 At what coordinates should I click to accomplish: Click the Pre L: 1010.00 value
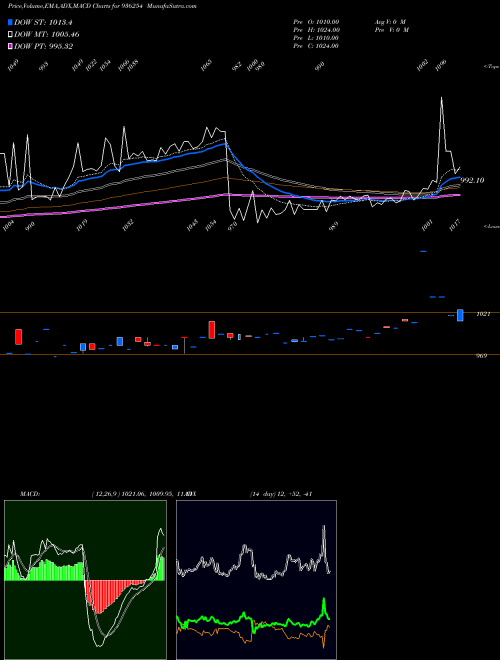(x=316, y=38)
